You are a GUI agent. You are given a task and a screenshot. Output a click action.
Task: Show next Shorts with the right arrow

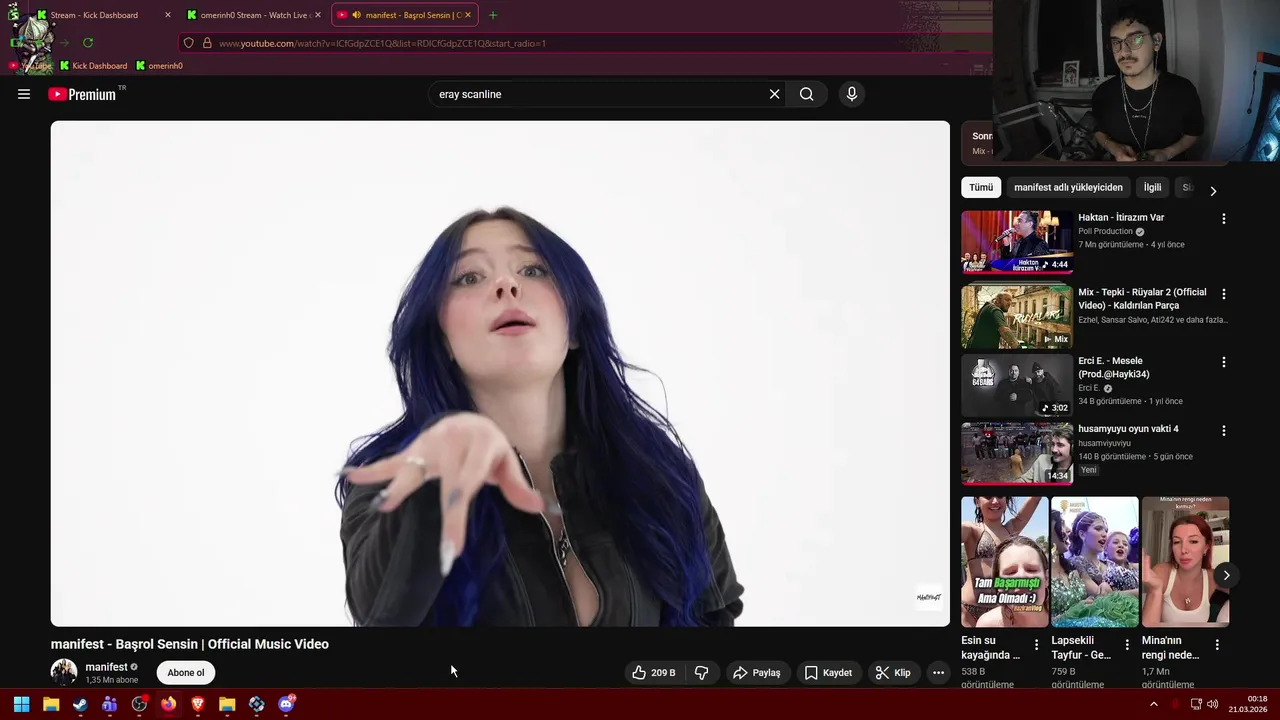pos(1226,575)
